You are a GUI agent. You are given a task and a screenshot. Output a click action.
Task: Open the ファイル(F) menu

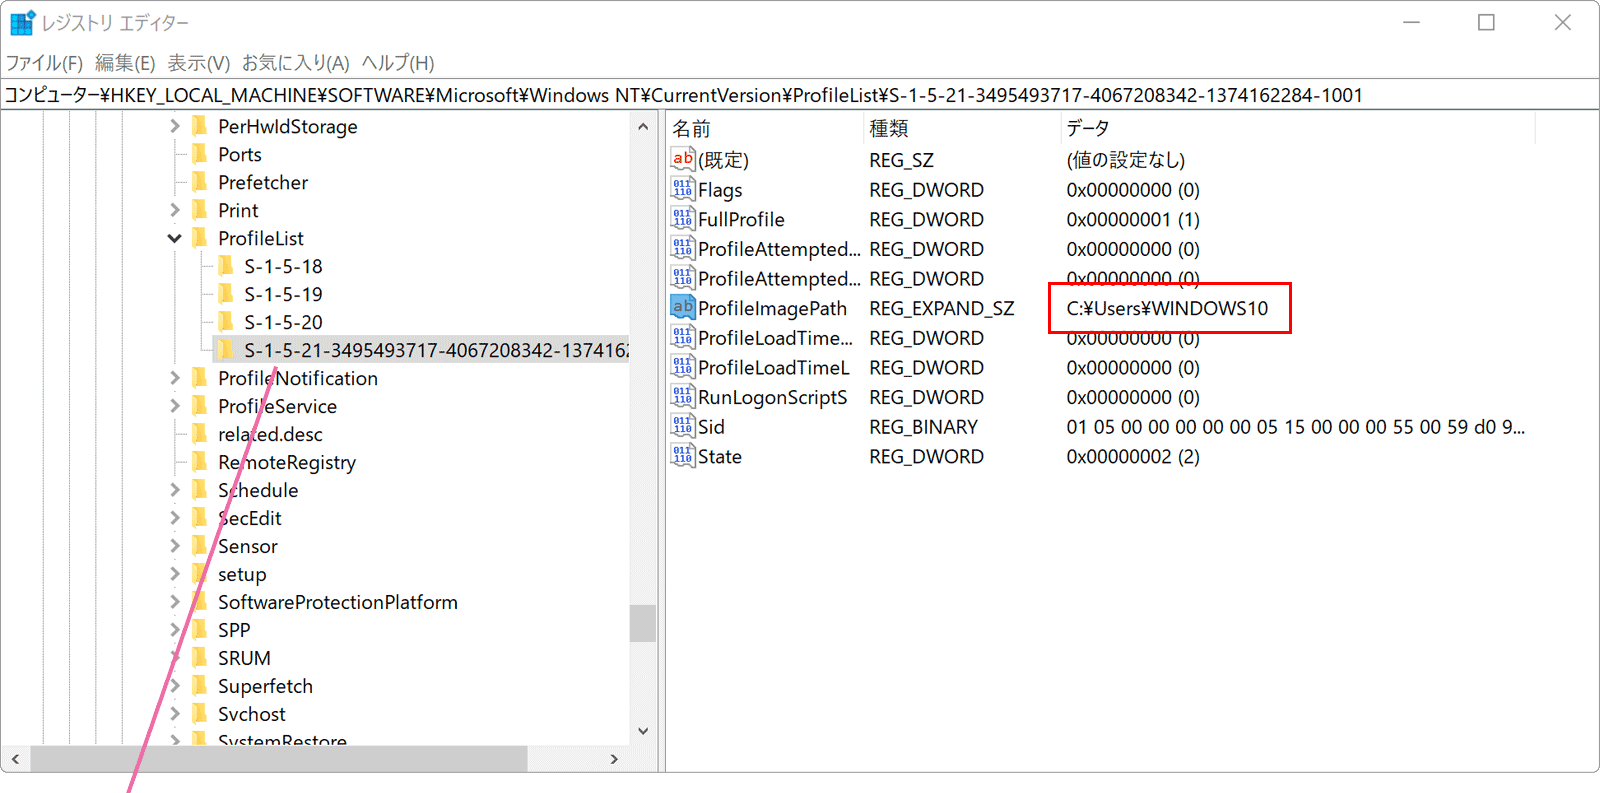[44, 63]
